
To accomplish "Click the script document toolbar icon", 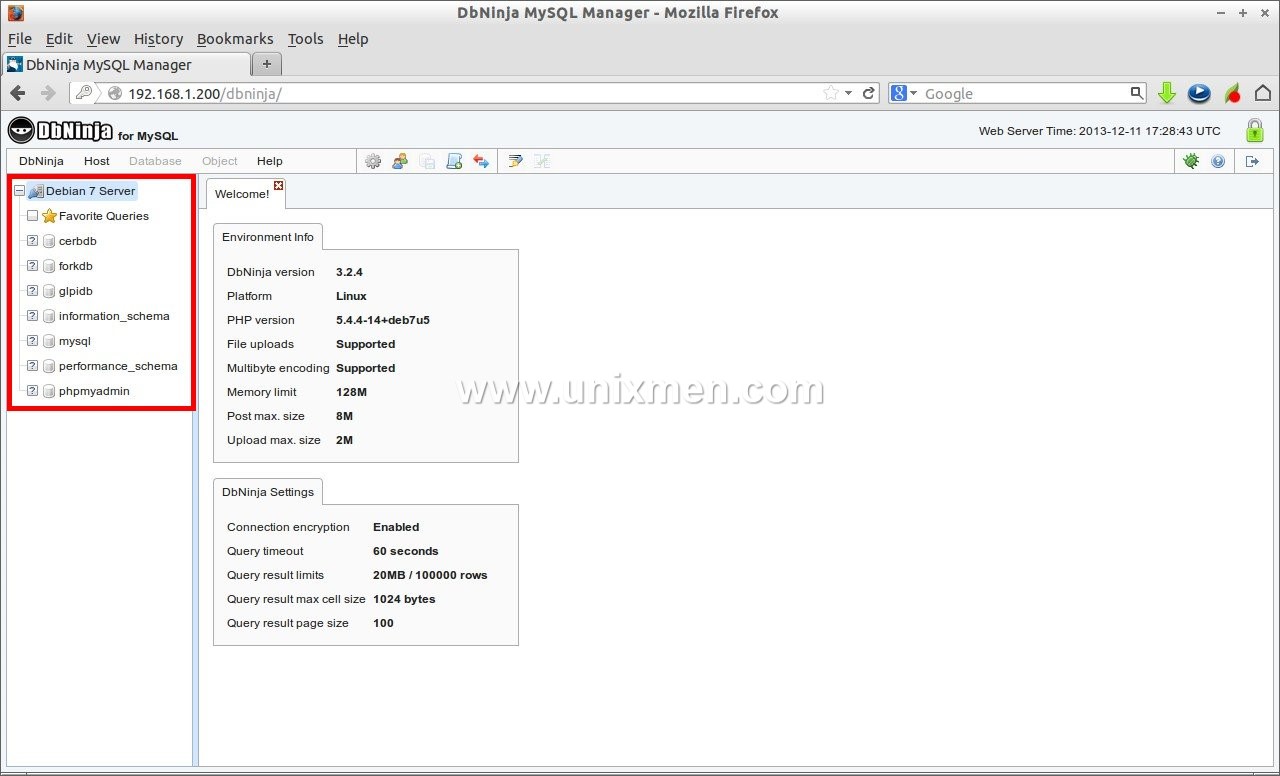I will [454, 161].
